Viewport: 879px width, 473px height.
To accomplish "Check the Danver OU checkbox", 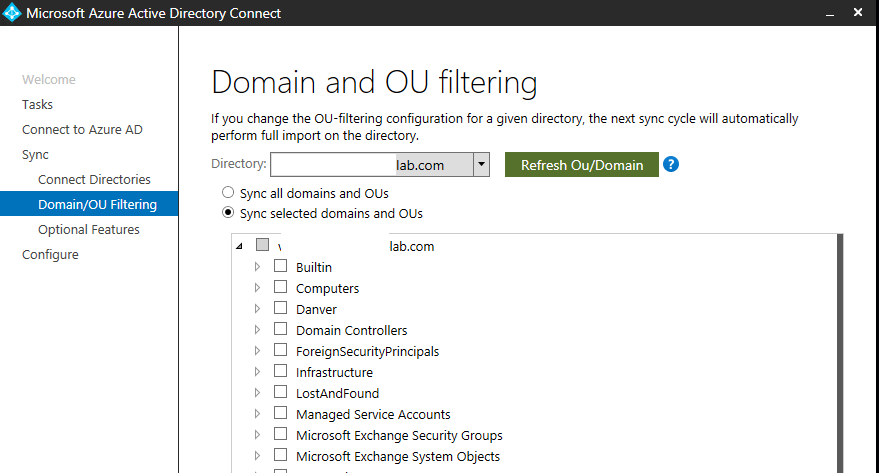I will [280, 308].
